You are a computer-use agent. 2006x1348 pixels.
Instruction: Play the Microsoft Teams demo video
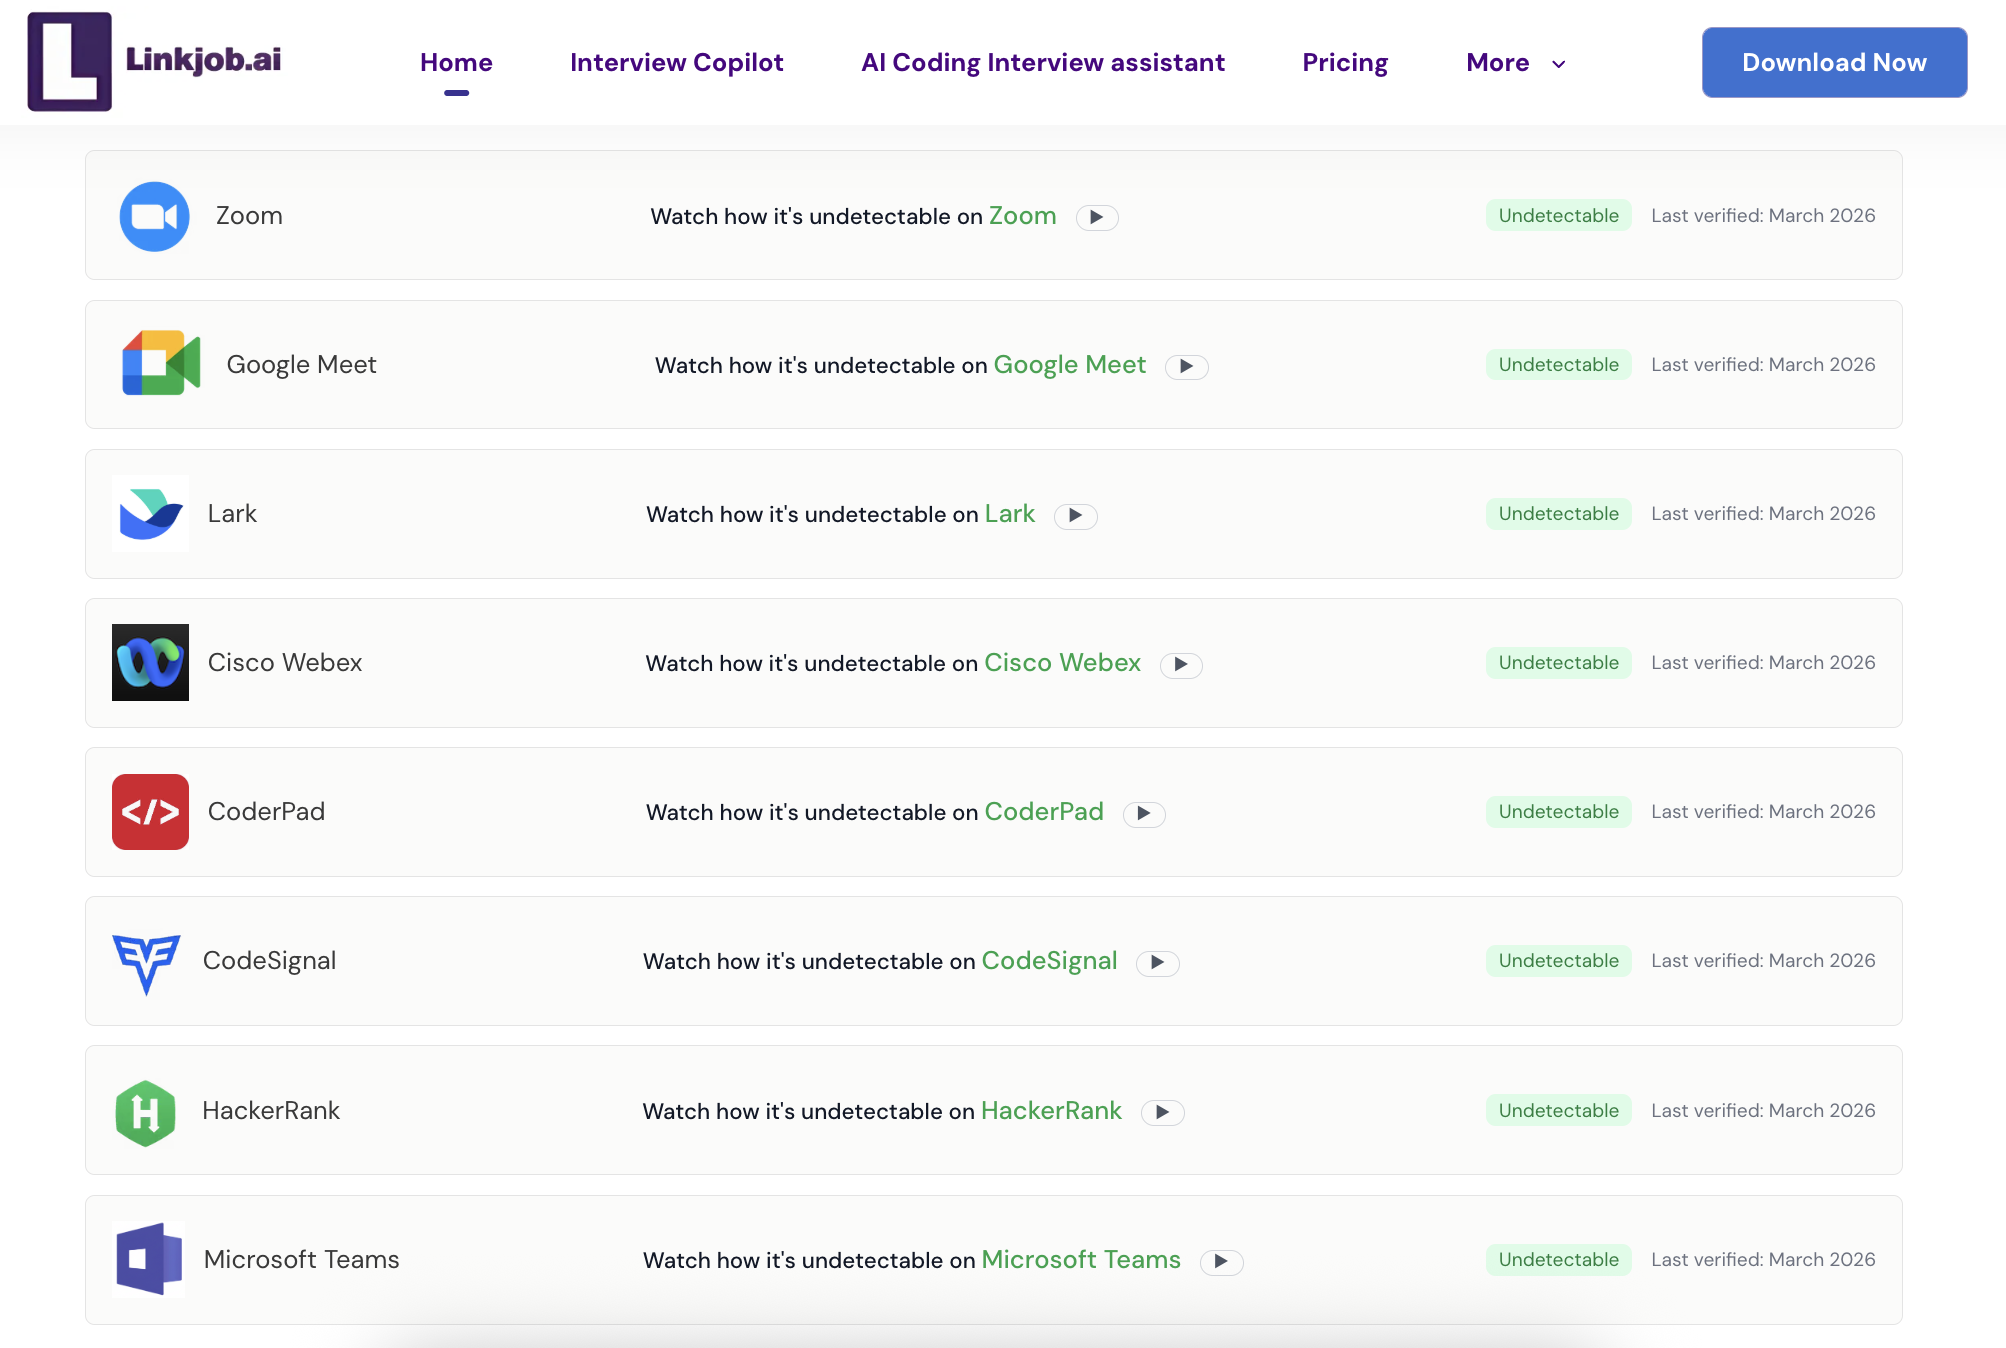(x=1221, y=1261)
